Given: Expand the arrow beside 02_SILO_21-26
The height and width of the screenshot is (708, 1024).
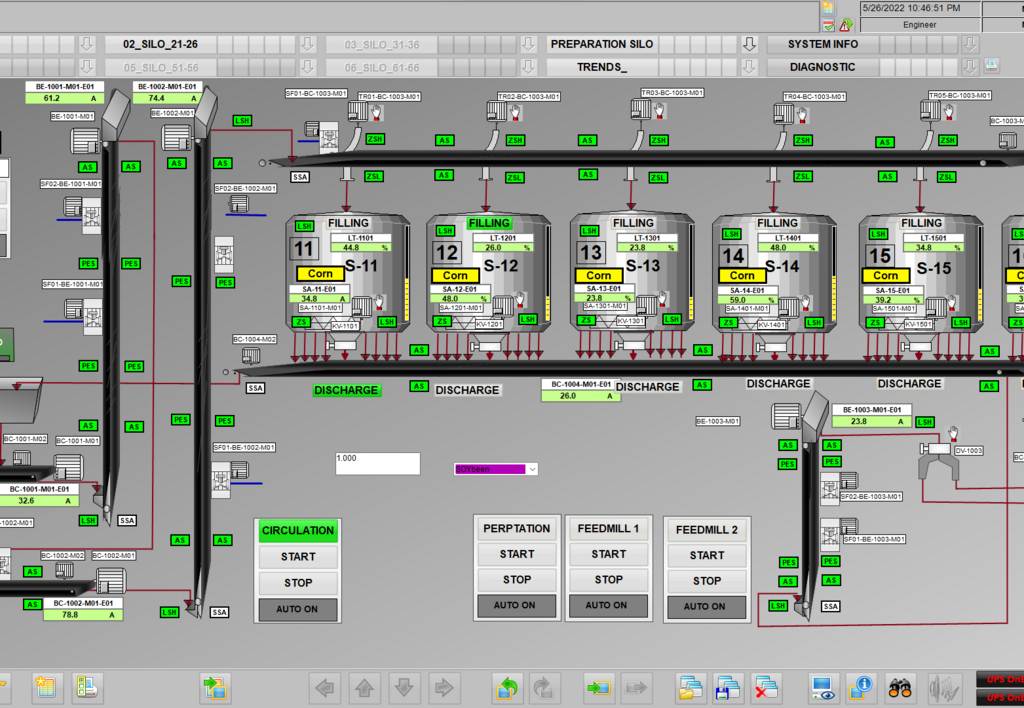Looking at the screenshot, I should pos(307,45).
